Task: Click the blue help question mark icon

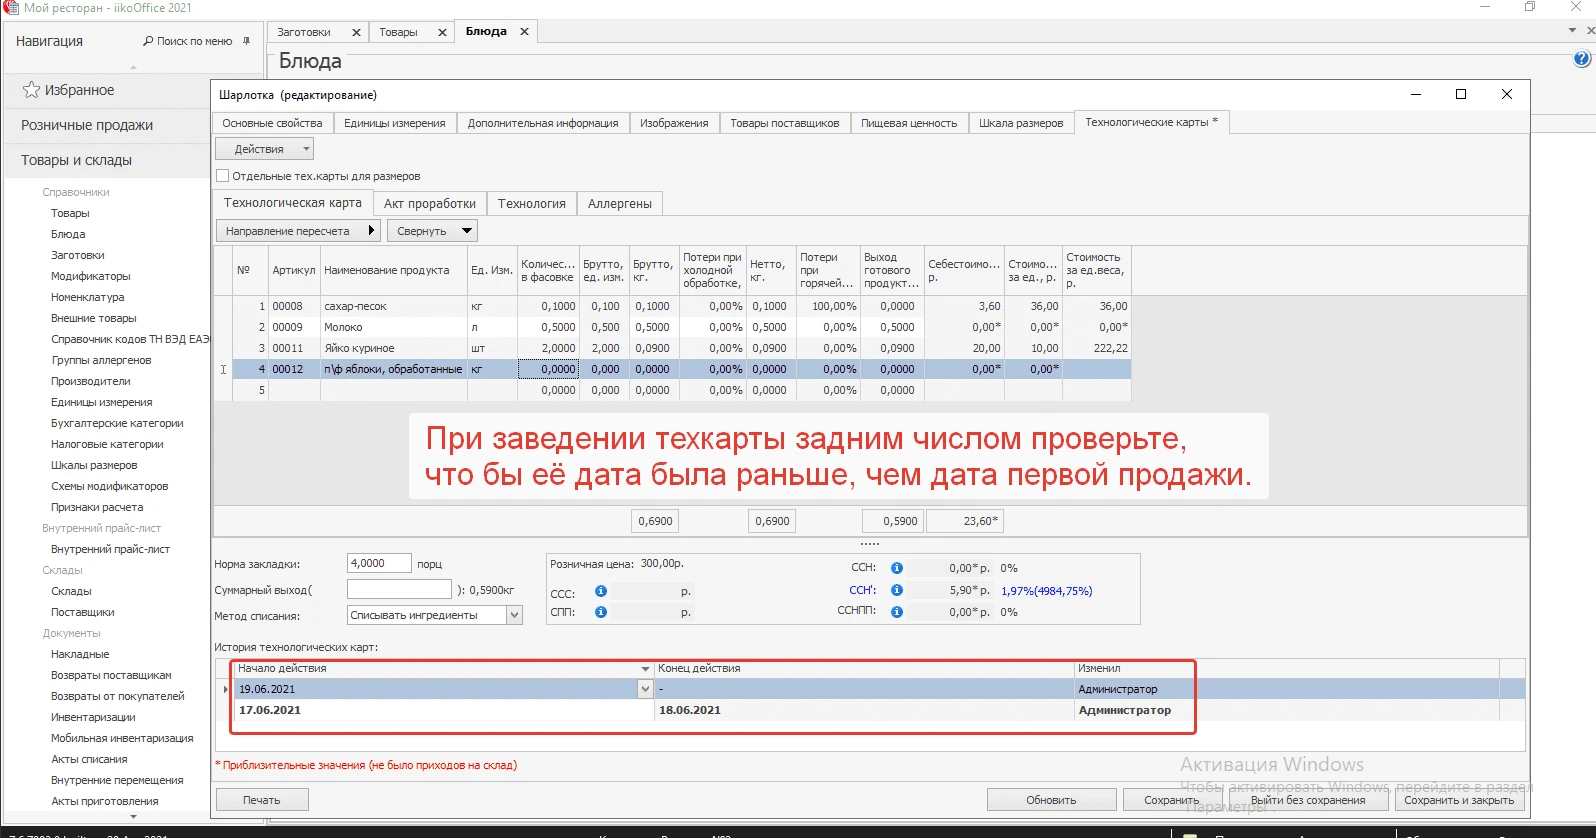Action: 1581,59
